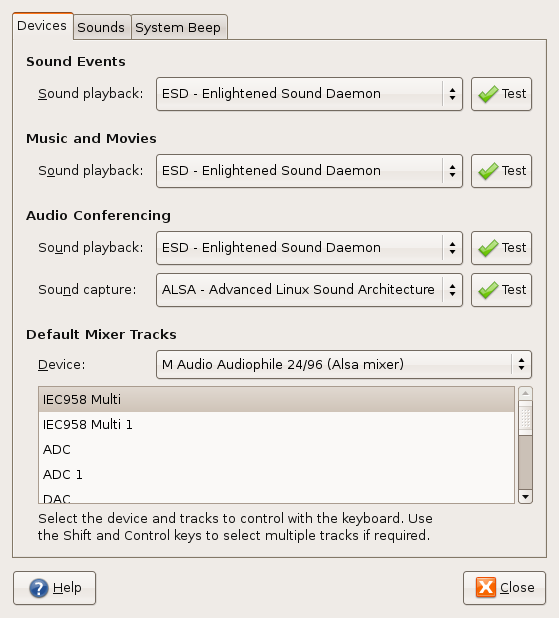The height and width of the screenshot is (618, 559).
Task: Test the Sound capture device
Action: [x=501, y=290]
